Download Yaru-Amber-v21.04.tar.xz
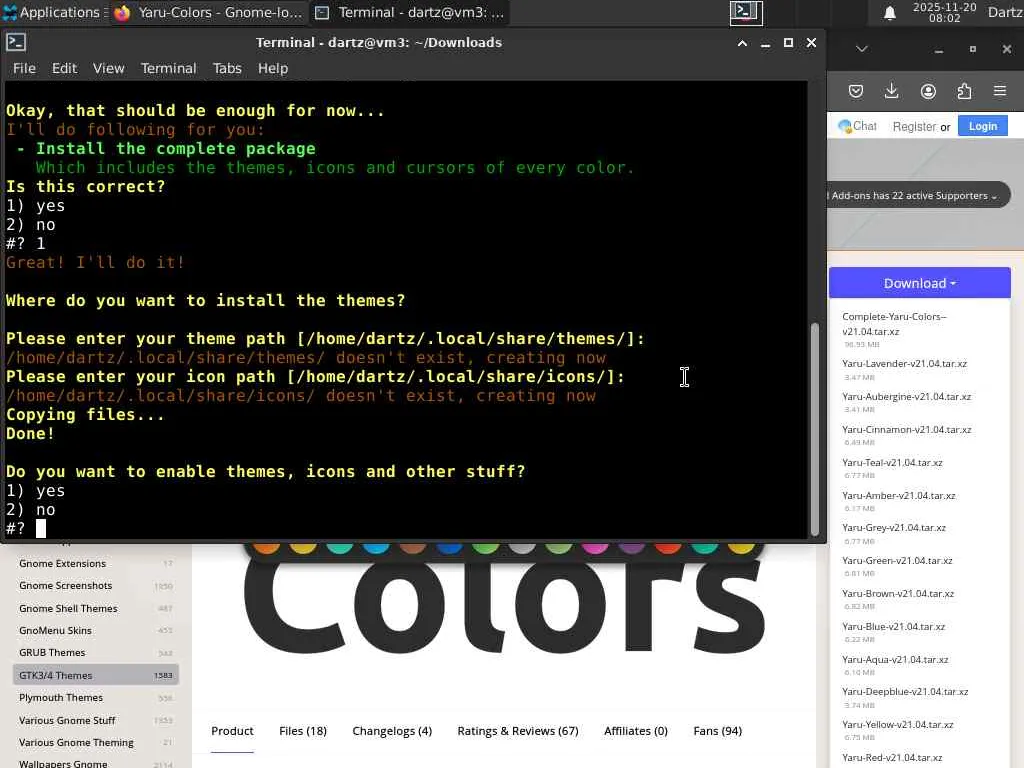1024x768 pixels. 898,496
